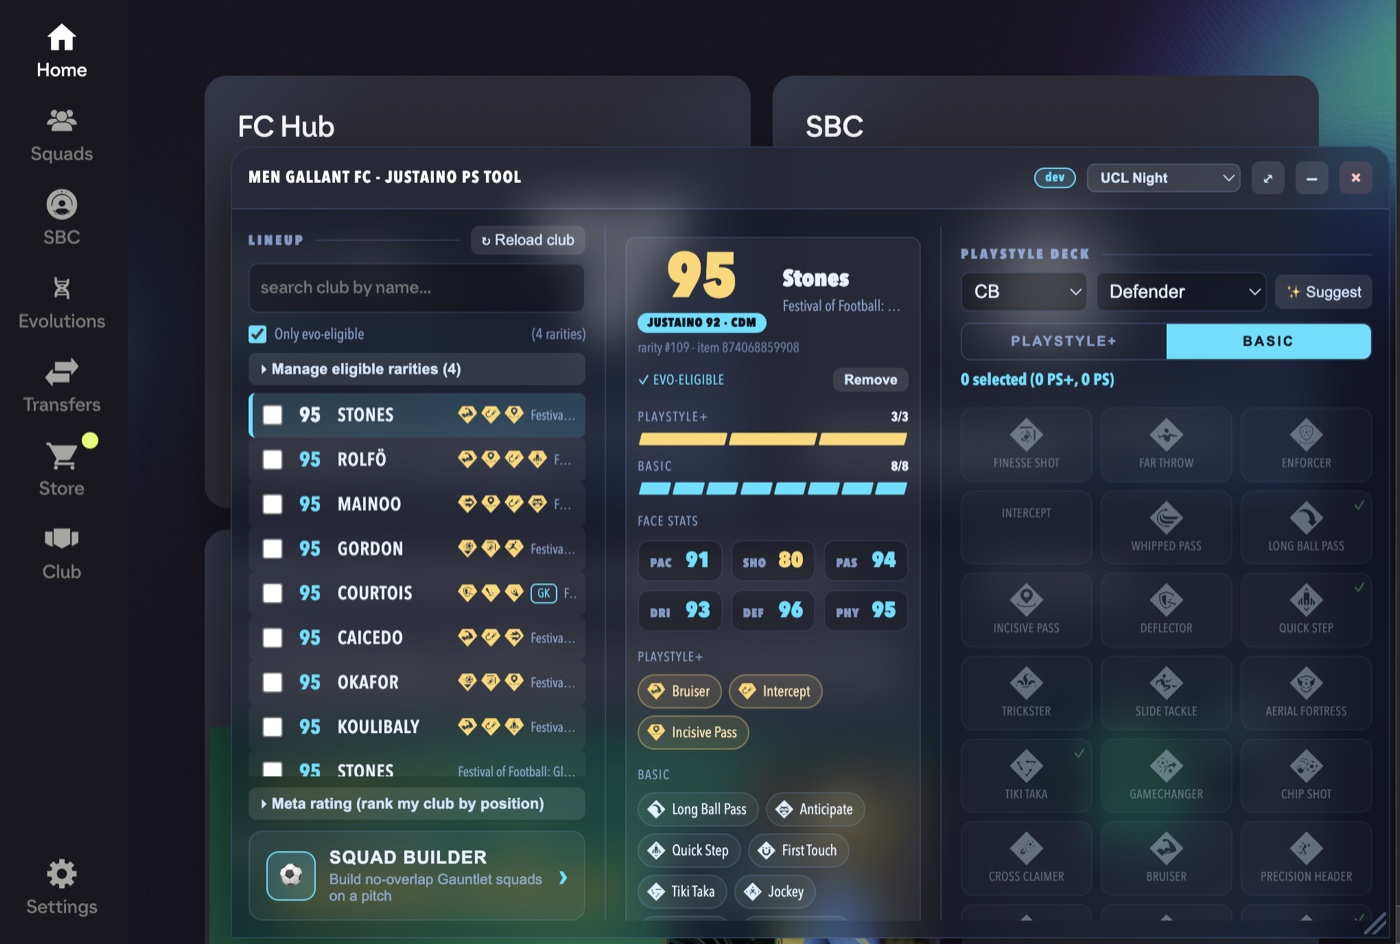Viewport: 1400px width, 944px height.
Task: Tick the Rolfö checkbox
Action: 272,459
